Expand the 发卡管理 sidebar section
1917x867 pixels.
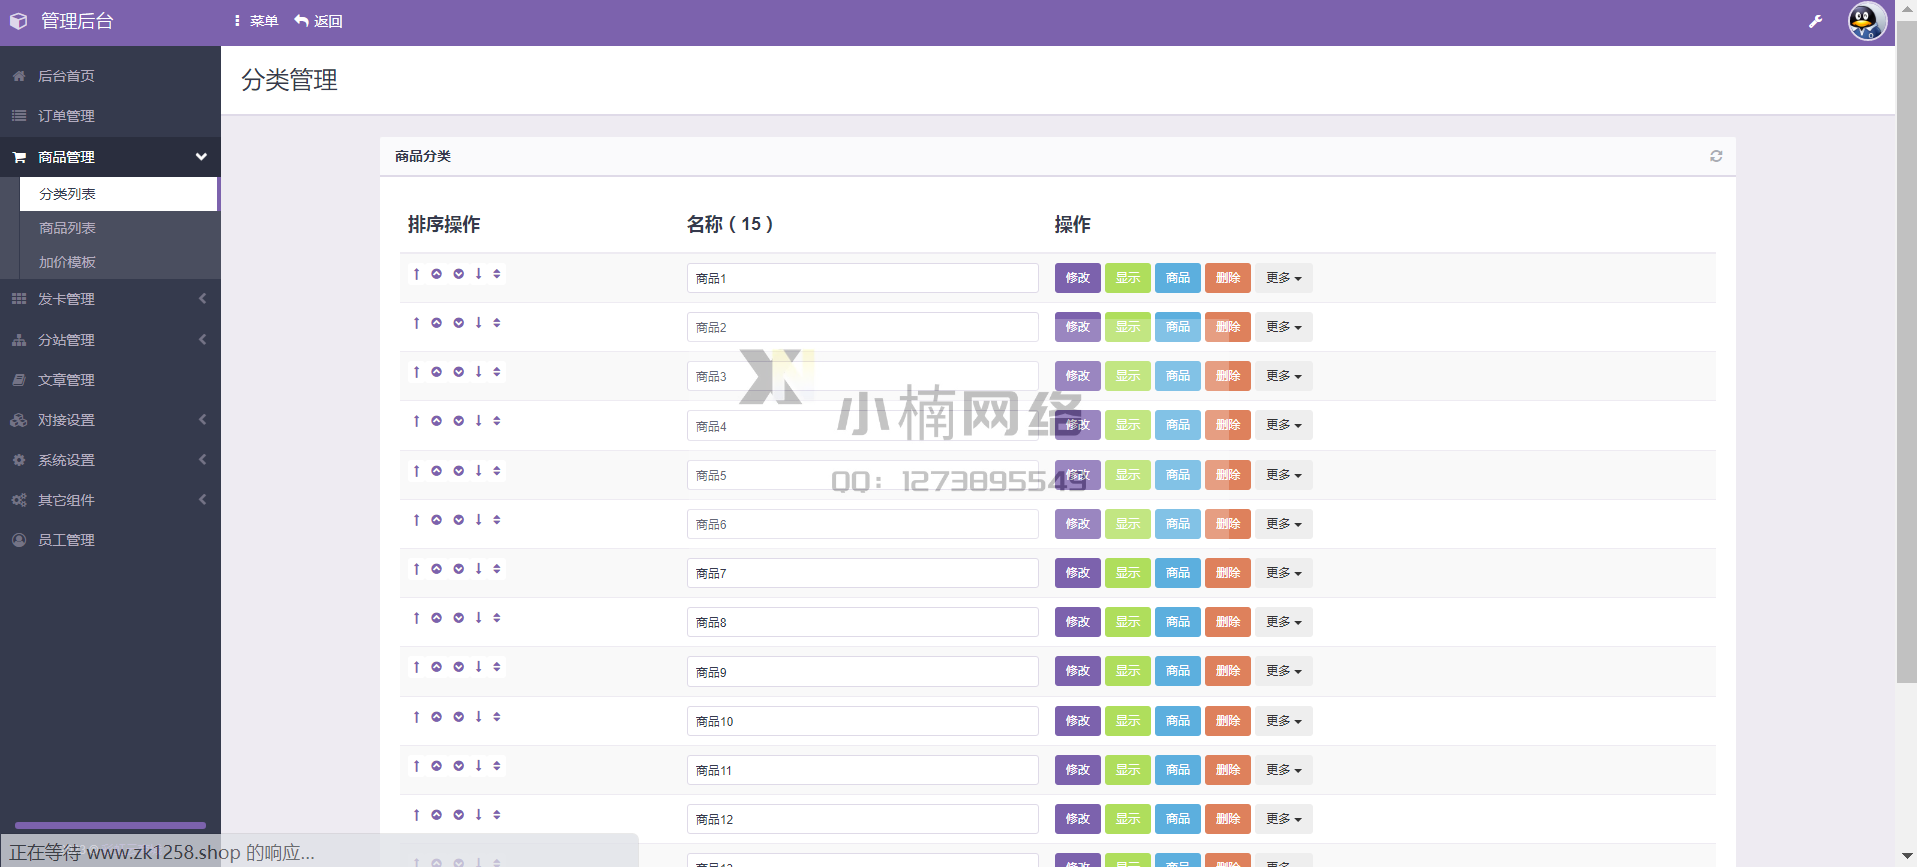coord(110,299)
